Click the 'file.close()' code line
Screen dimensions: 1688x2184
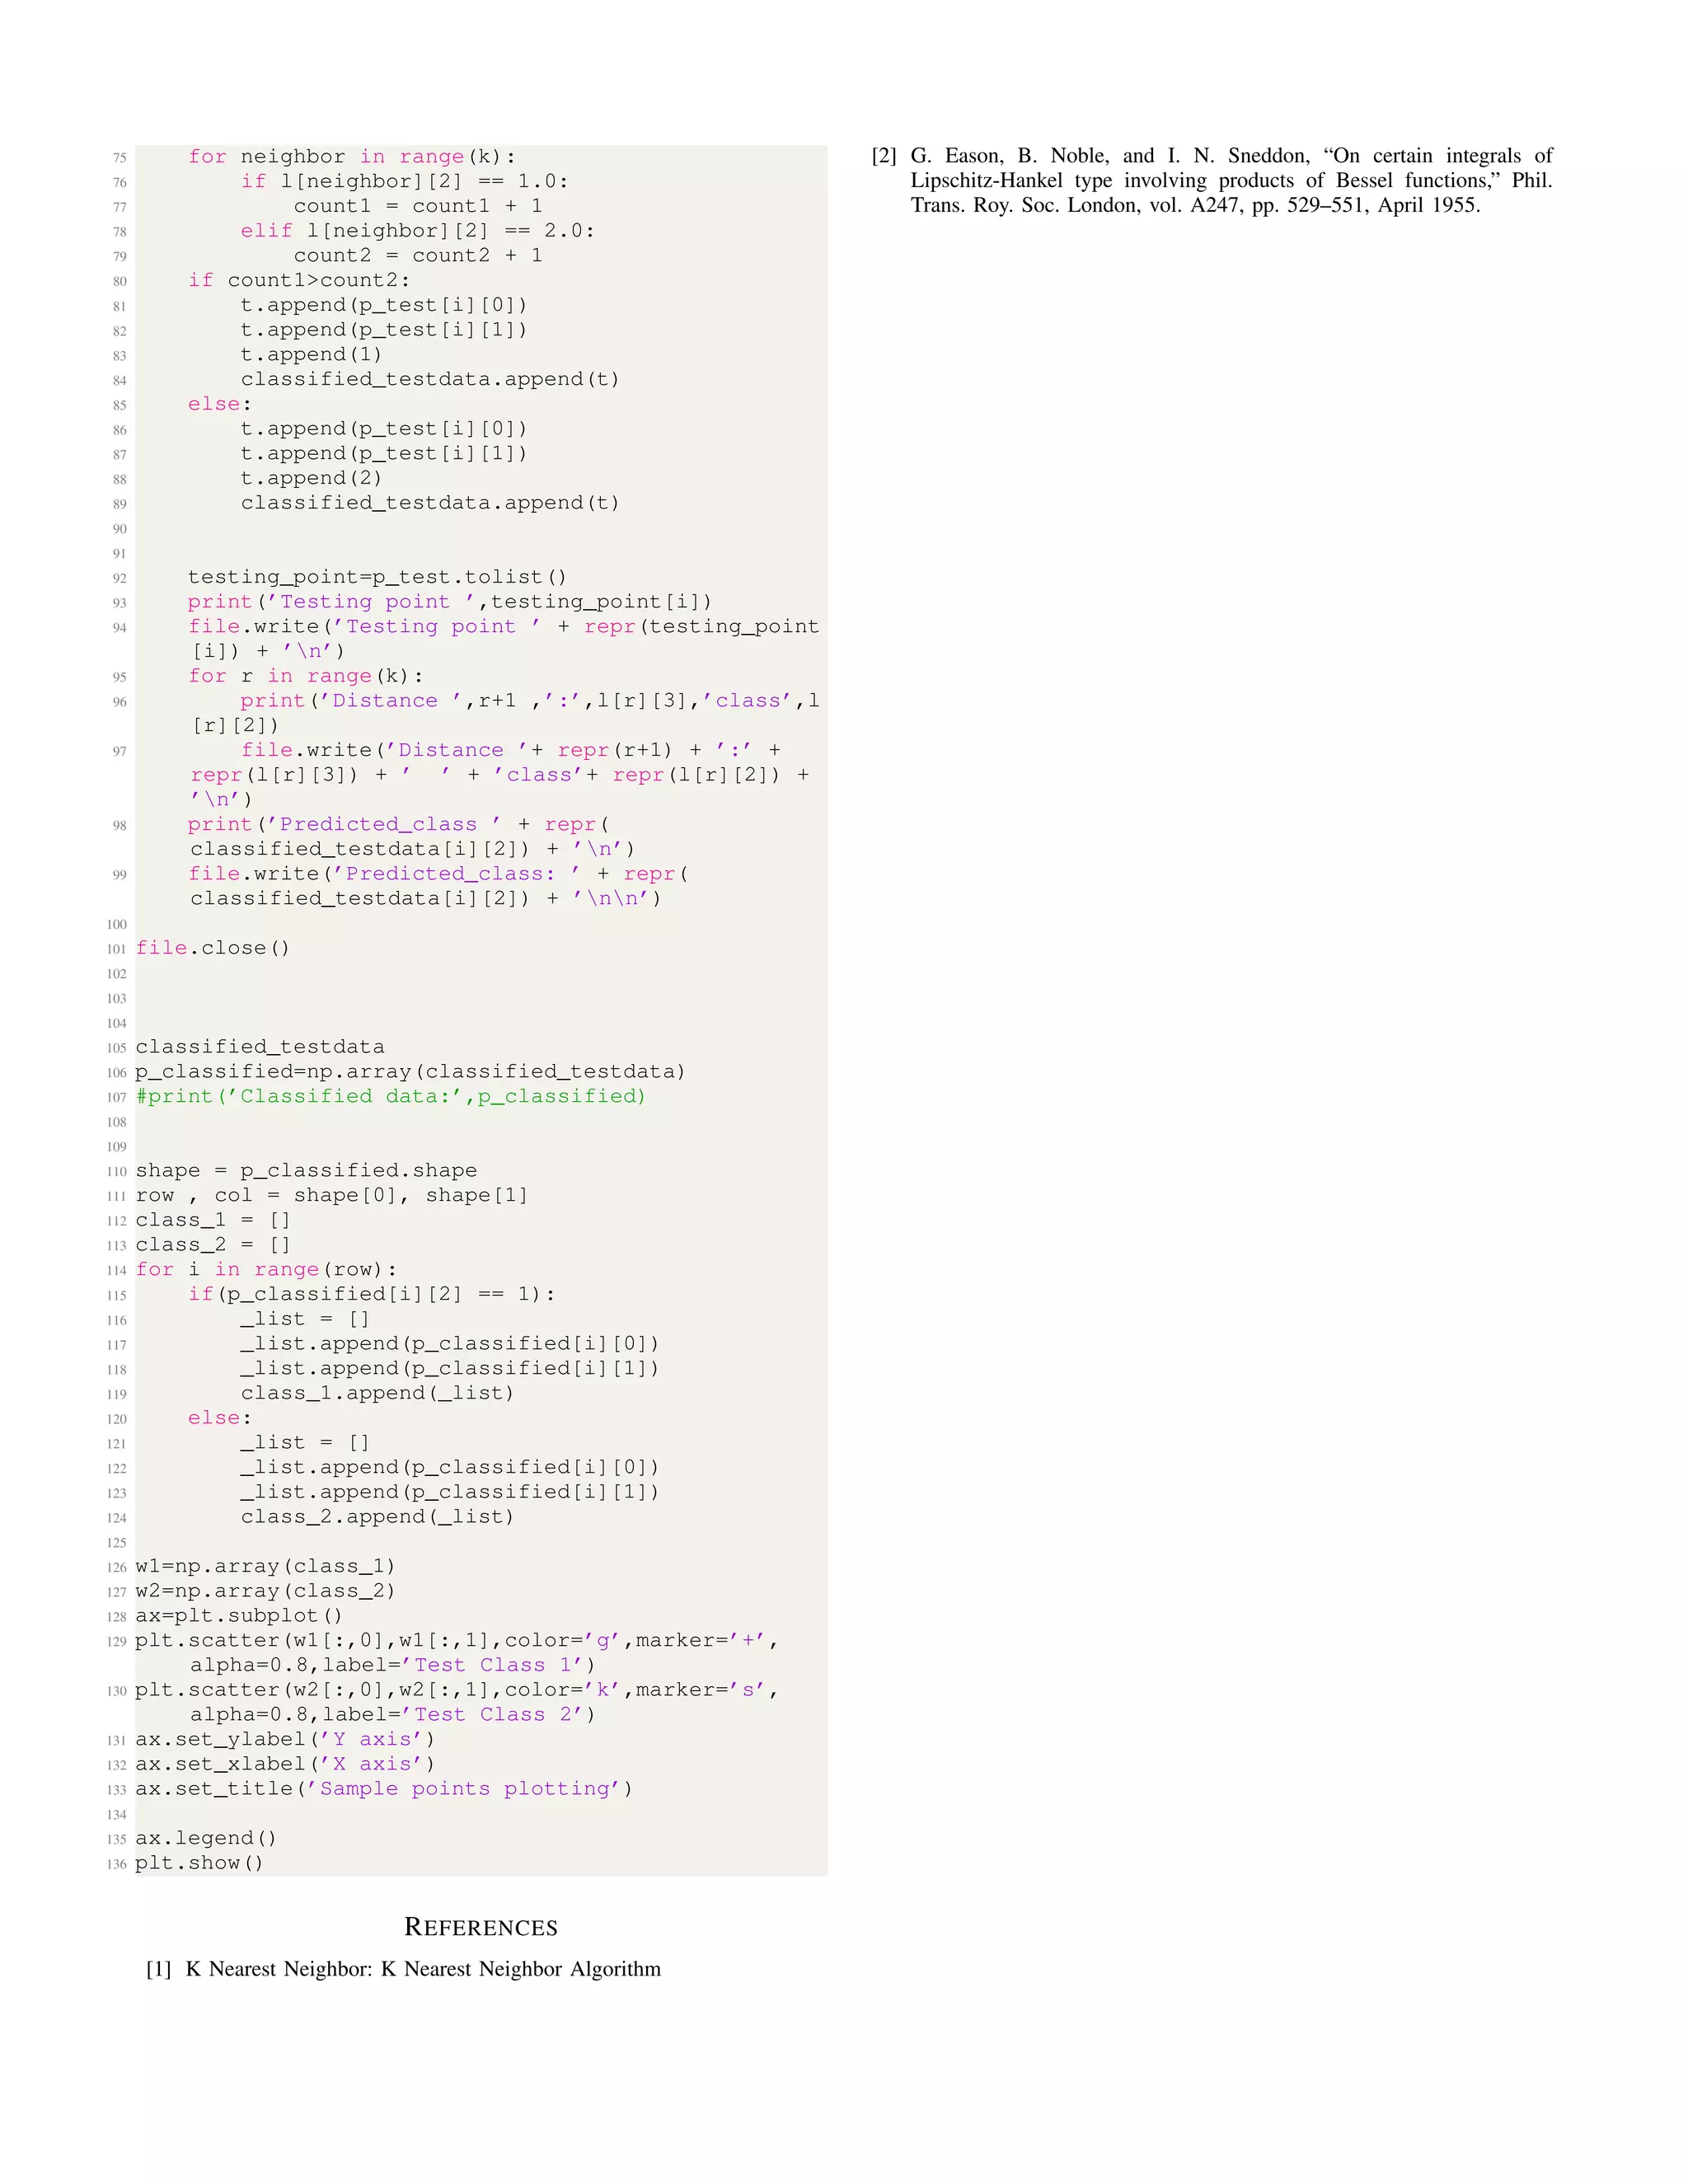[213, 947]
